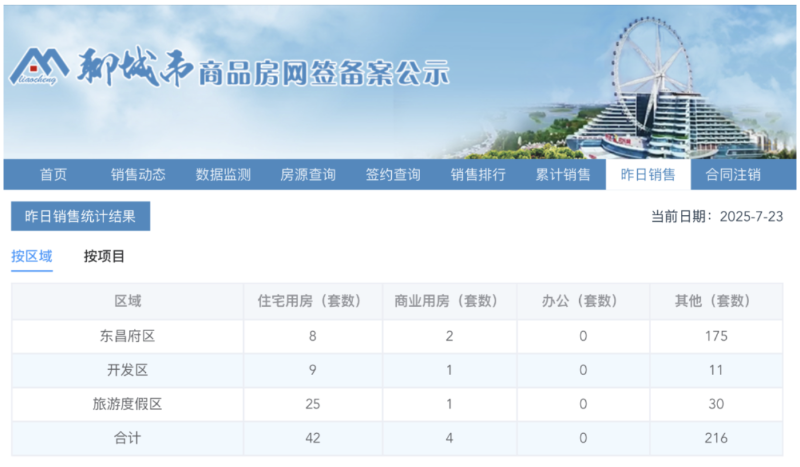Click the 商业用房（套数） column header

click(x=449, y=301)
